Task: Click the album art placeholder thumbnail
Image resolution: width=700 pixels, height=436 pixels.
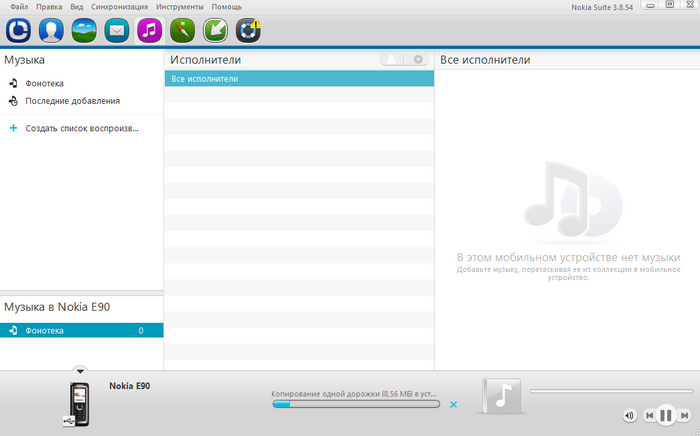Action: tap(502, 396)
